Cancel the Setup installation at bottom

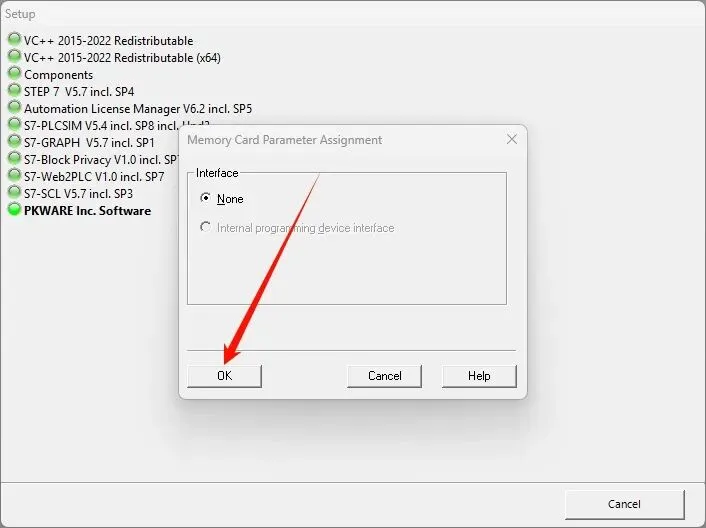(x=625, y=504)
